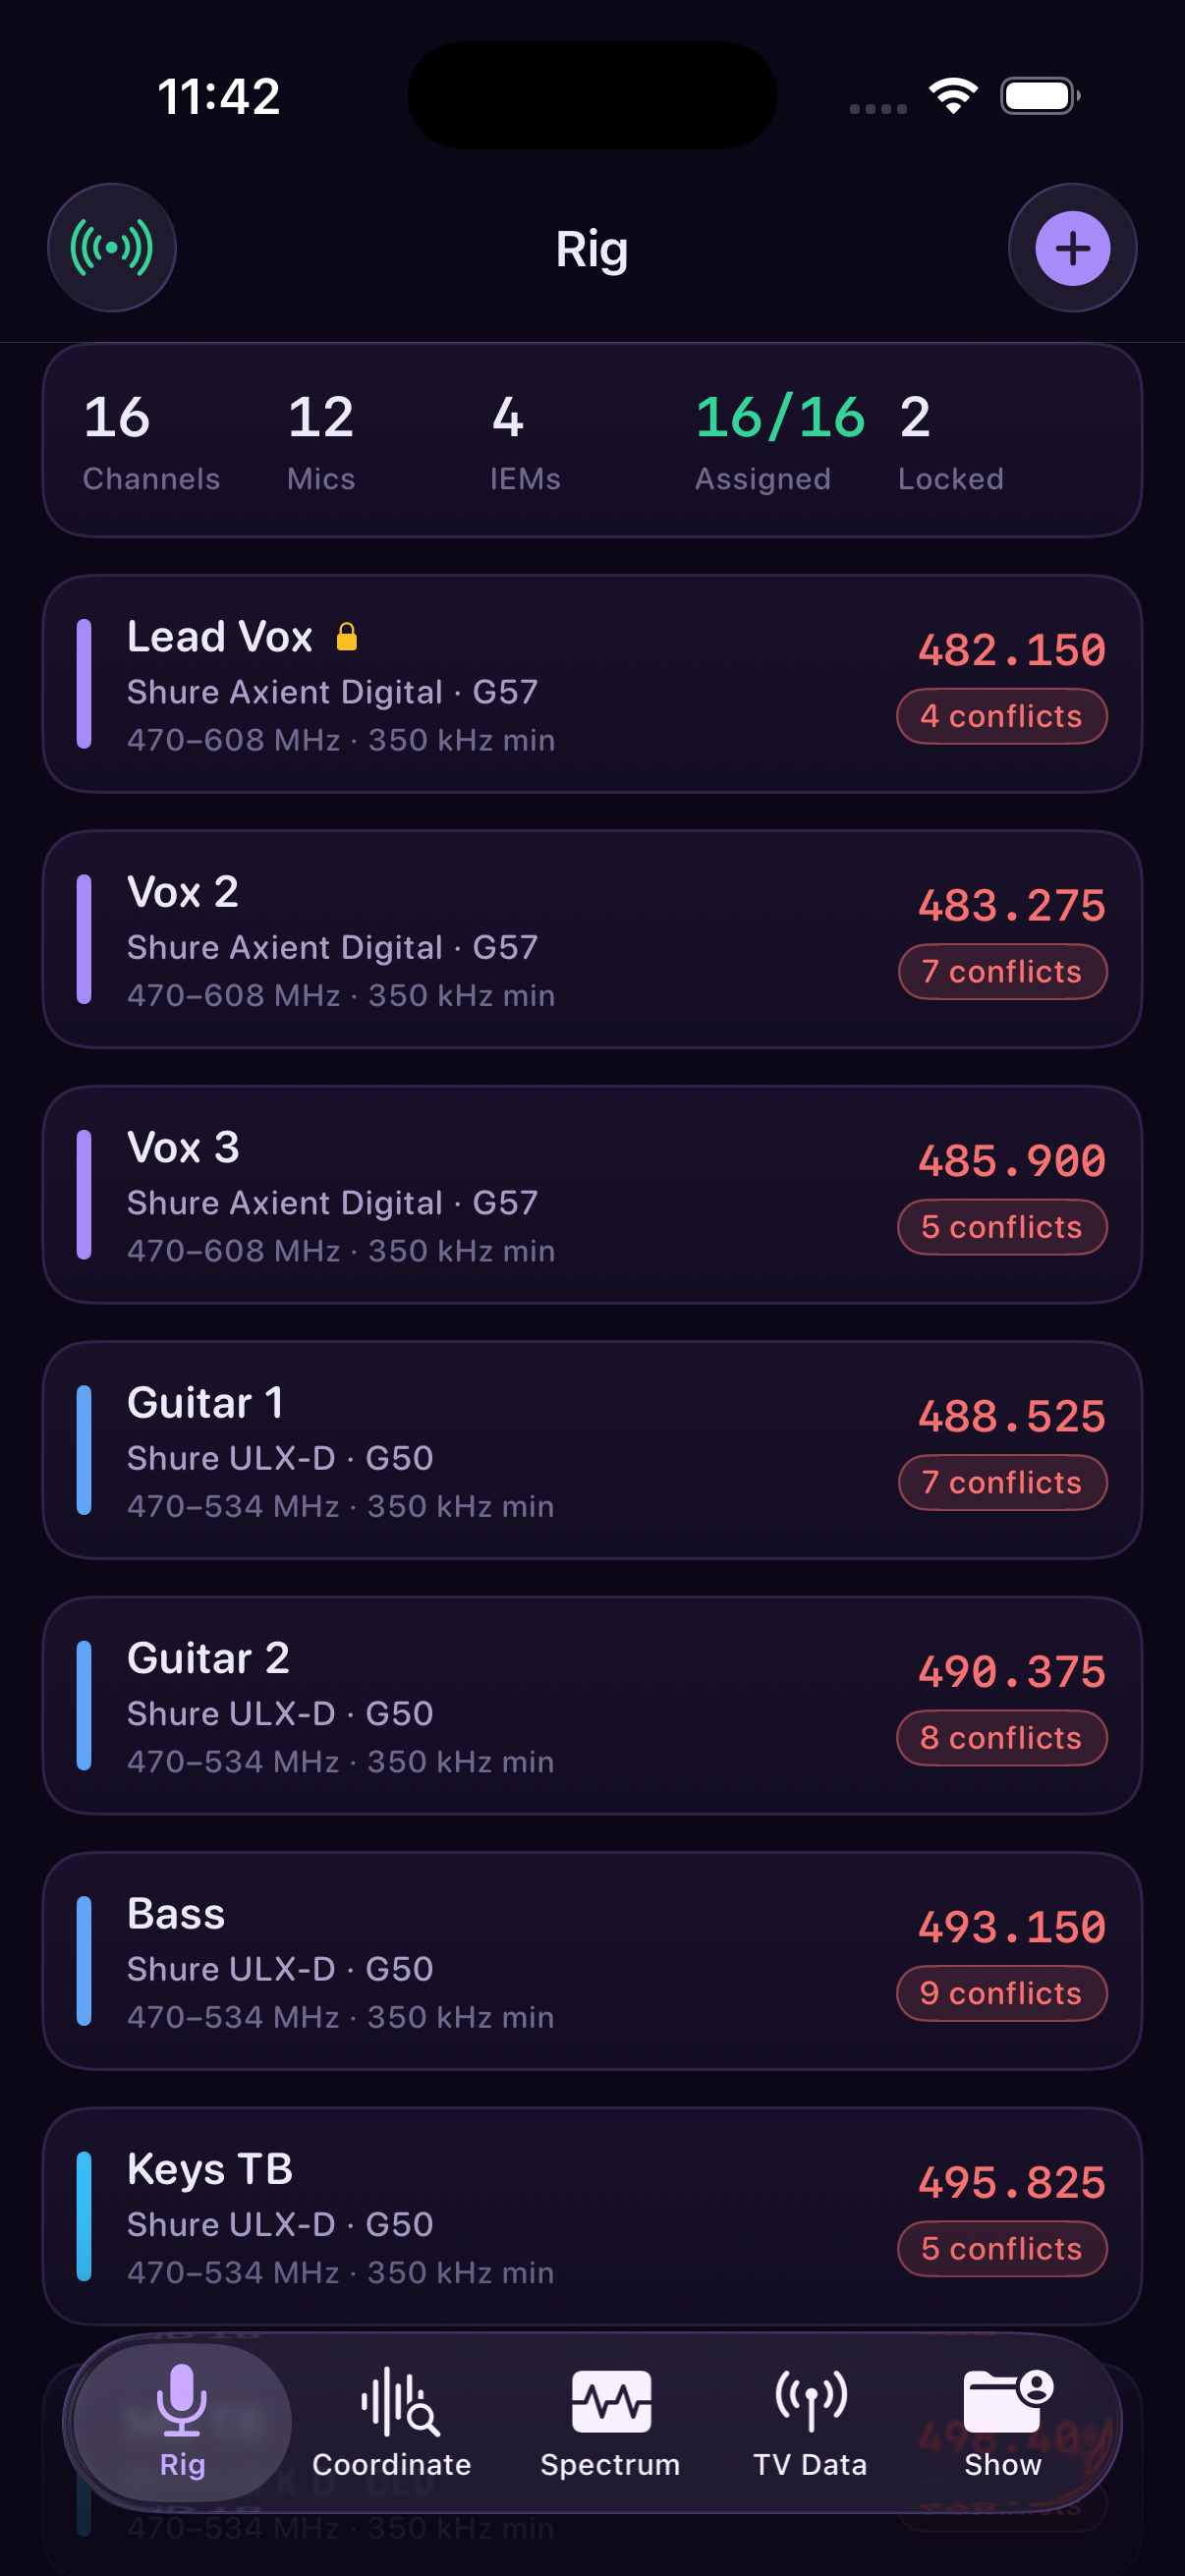
Task: Tap the 9 conflicts badge on Bass
Action: tap(1001, 1993)
